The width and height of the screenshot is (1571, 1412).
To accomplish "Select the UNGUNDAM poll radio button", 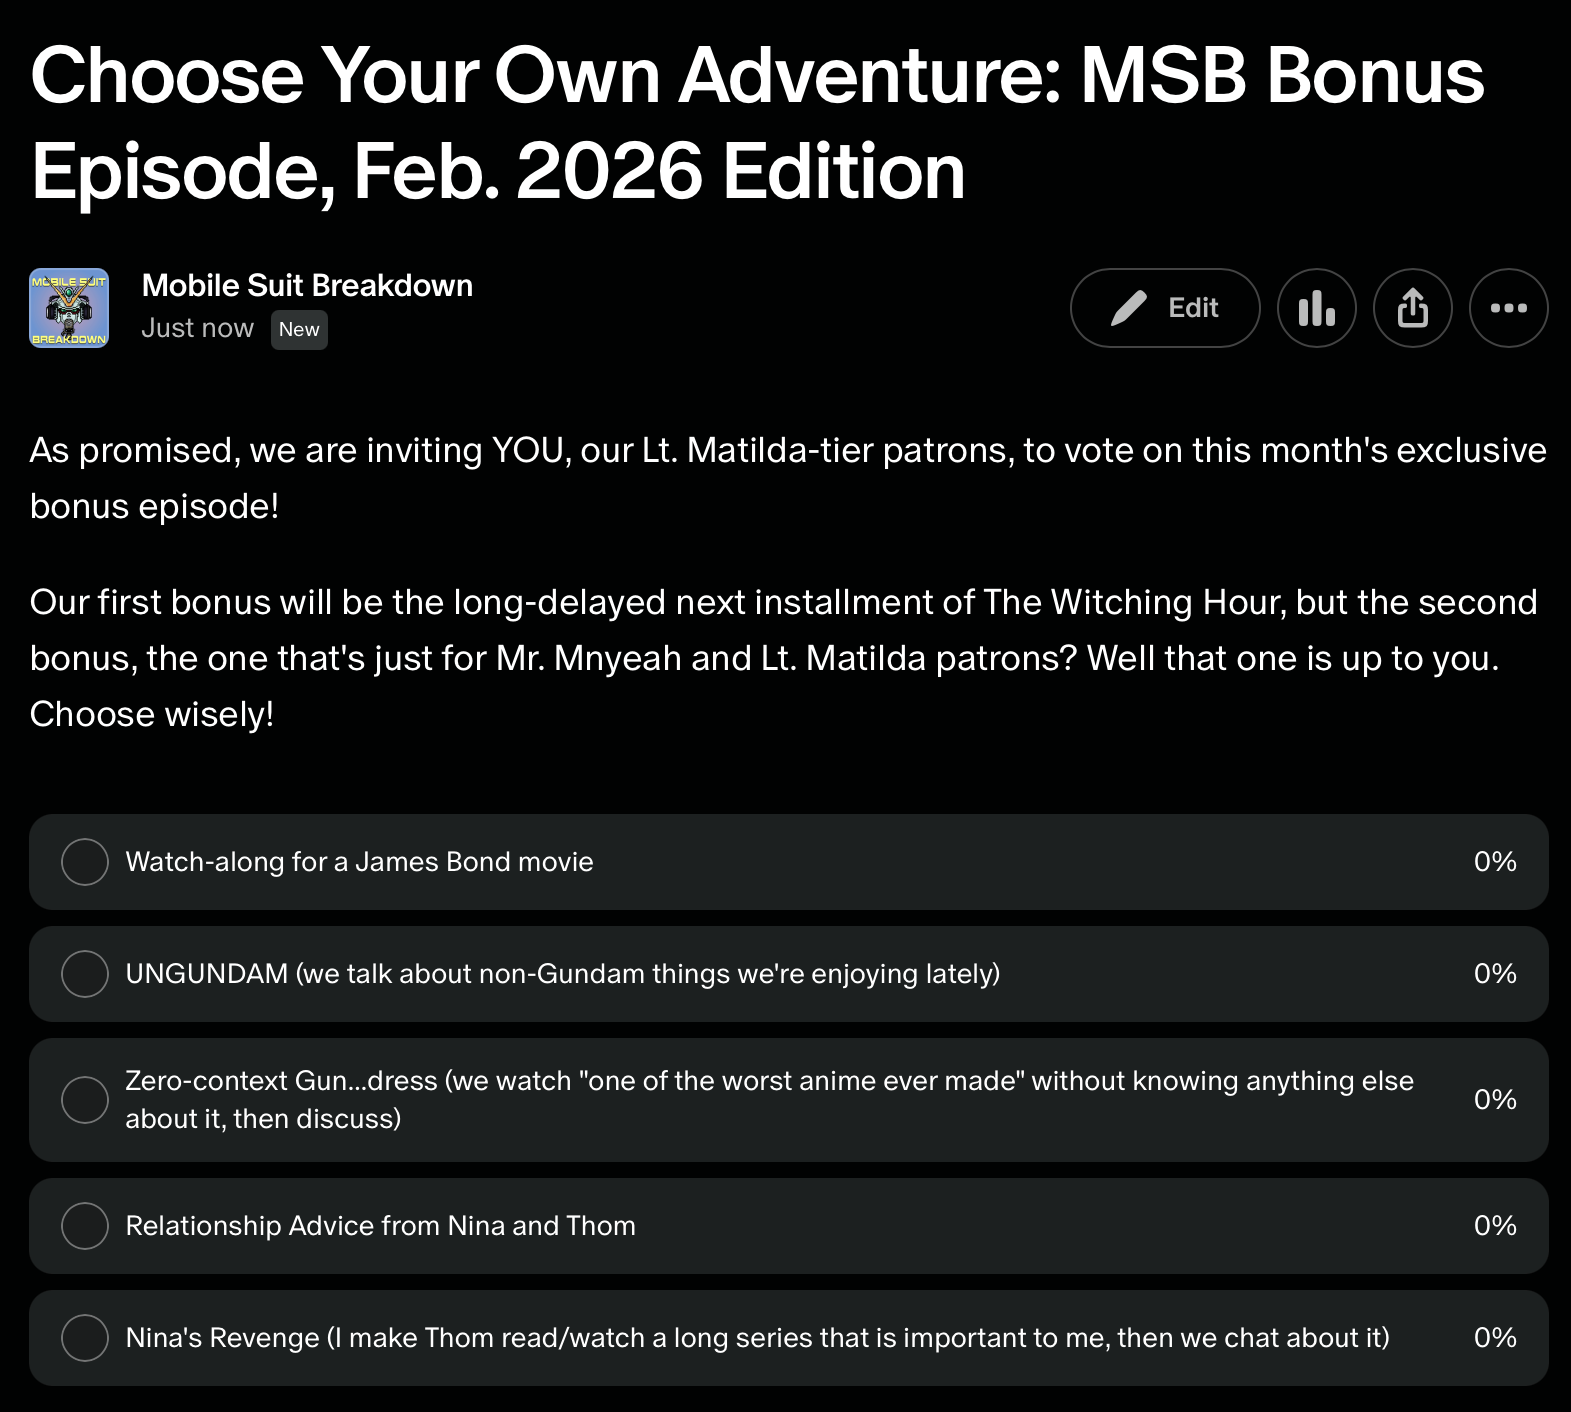I will pos(85,974).
